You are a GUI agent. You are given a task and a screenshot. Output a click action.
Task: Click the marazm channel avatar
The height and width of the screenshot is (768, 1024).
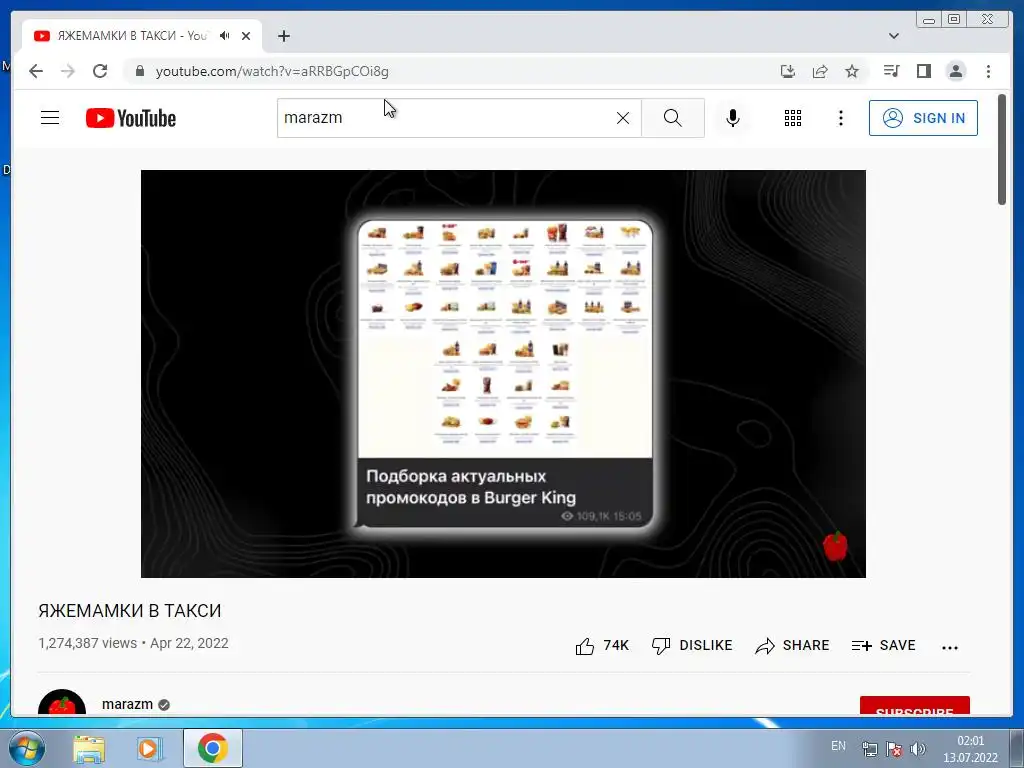(x=62, y=703)
